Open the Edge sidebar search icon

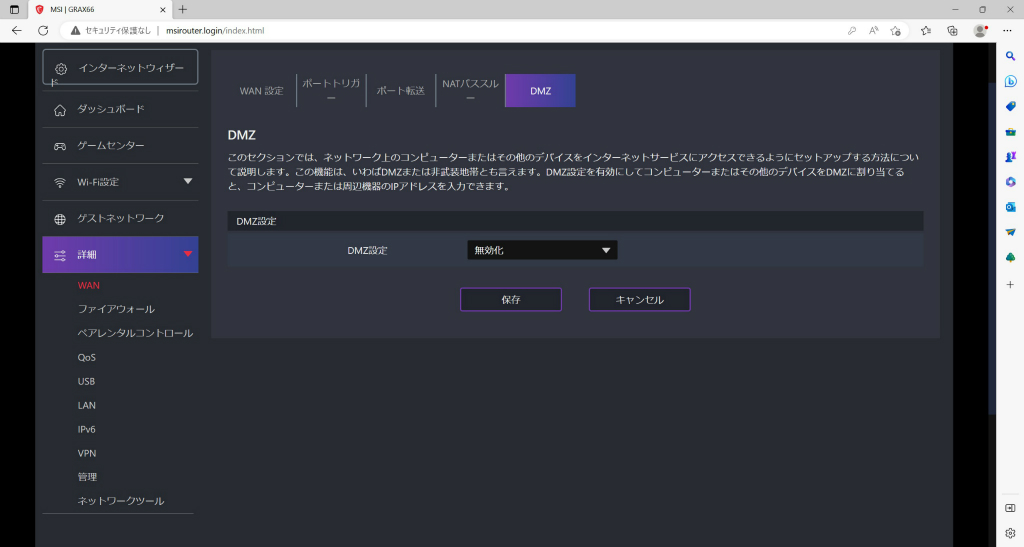[1010, 56]
